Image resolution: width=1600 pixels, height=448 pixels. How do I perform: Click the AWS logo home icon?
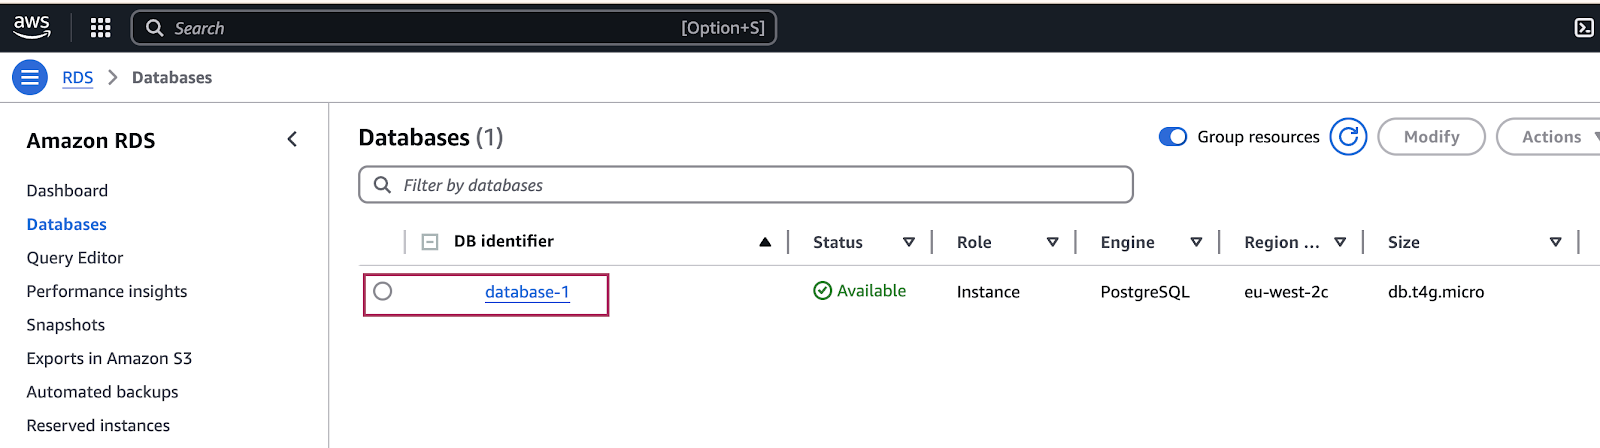[x=32, y=27]
